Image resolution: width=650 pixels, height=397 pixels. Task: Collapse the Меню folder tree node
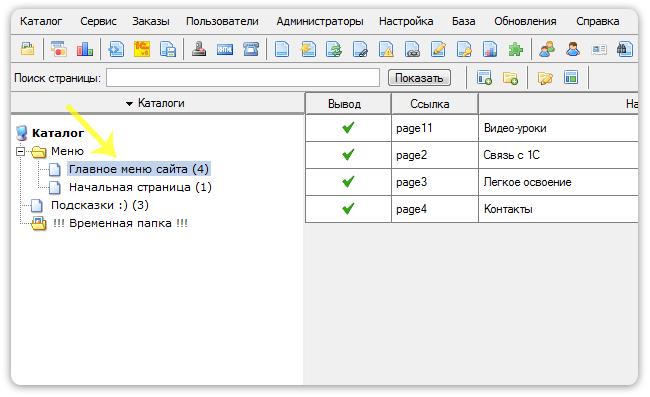[x=20, y=152]
